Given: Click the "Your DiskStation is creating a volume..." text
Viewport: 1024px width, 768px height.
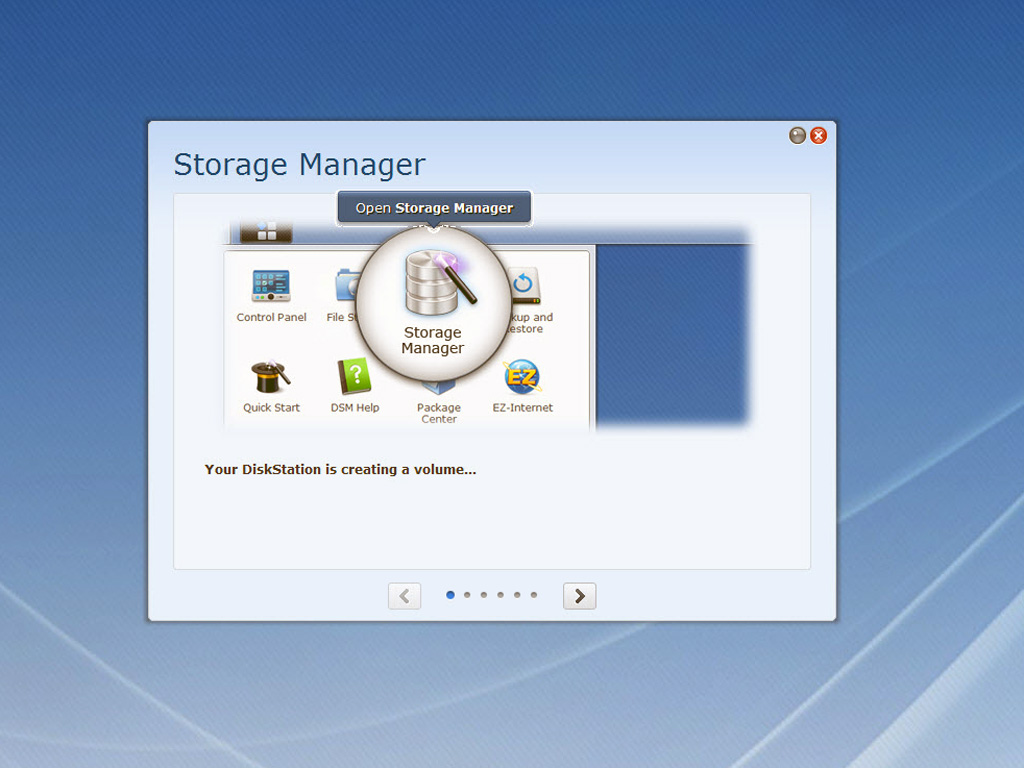Looking at the screenshot, I should point(340,470).
